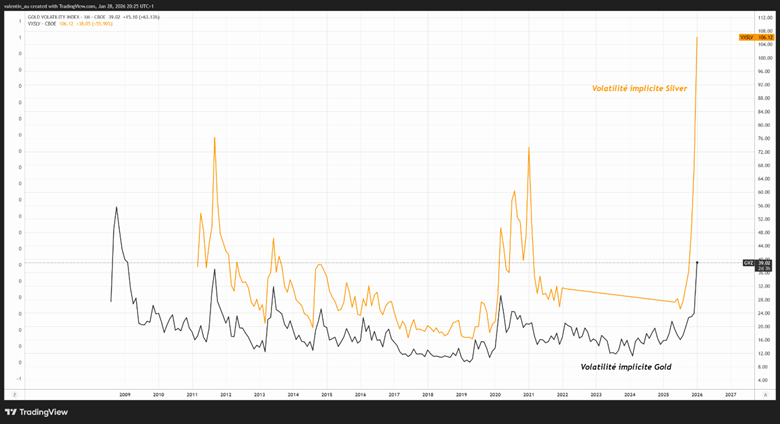Select the Gold Volatility Index legend title

click(x=62, y=17)
